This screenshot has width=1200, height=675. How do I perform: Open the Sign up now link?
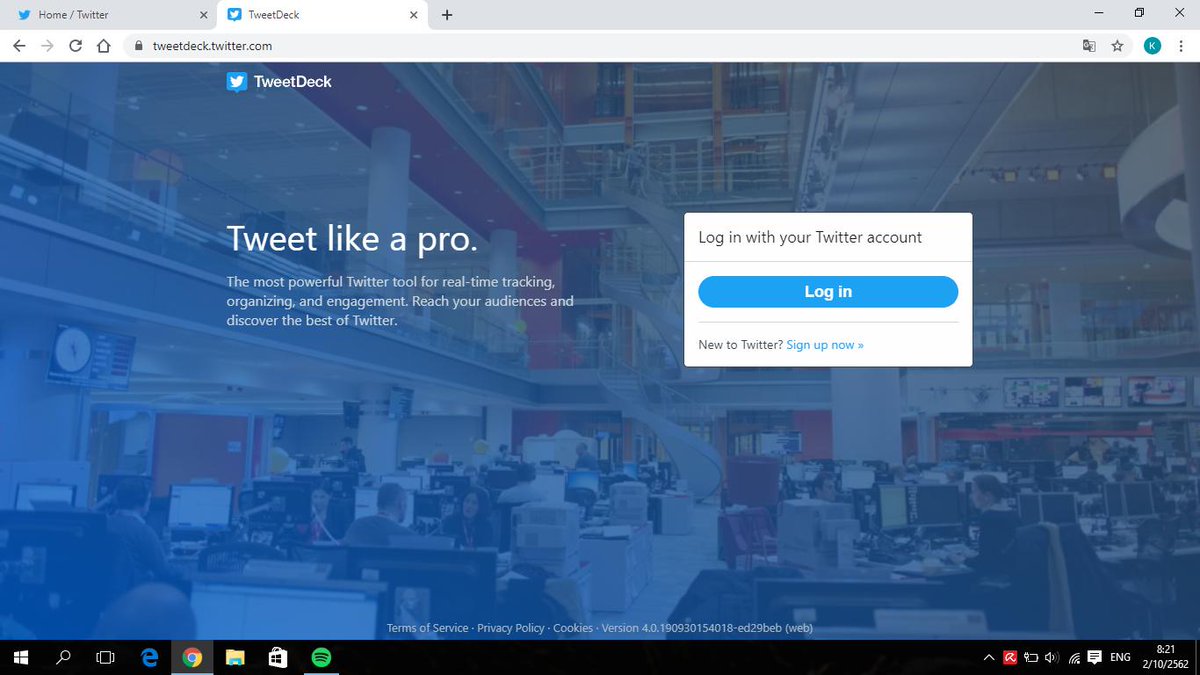click(825, 345)
